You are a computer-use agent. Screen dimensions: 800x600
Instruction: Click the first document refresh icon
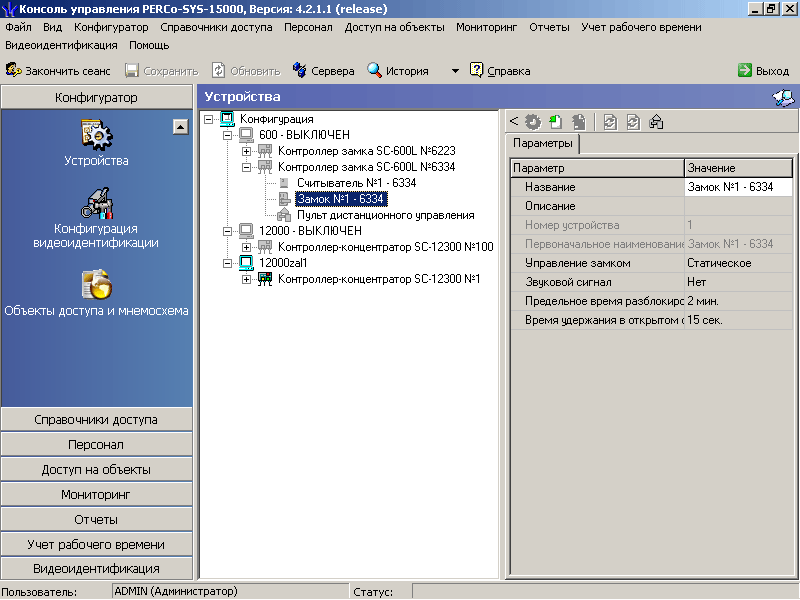610,122
